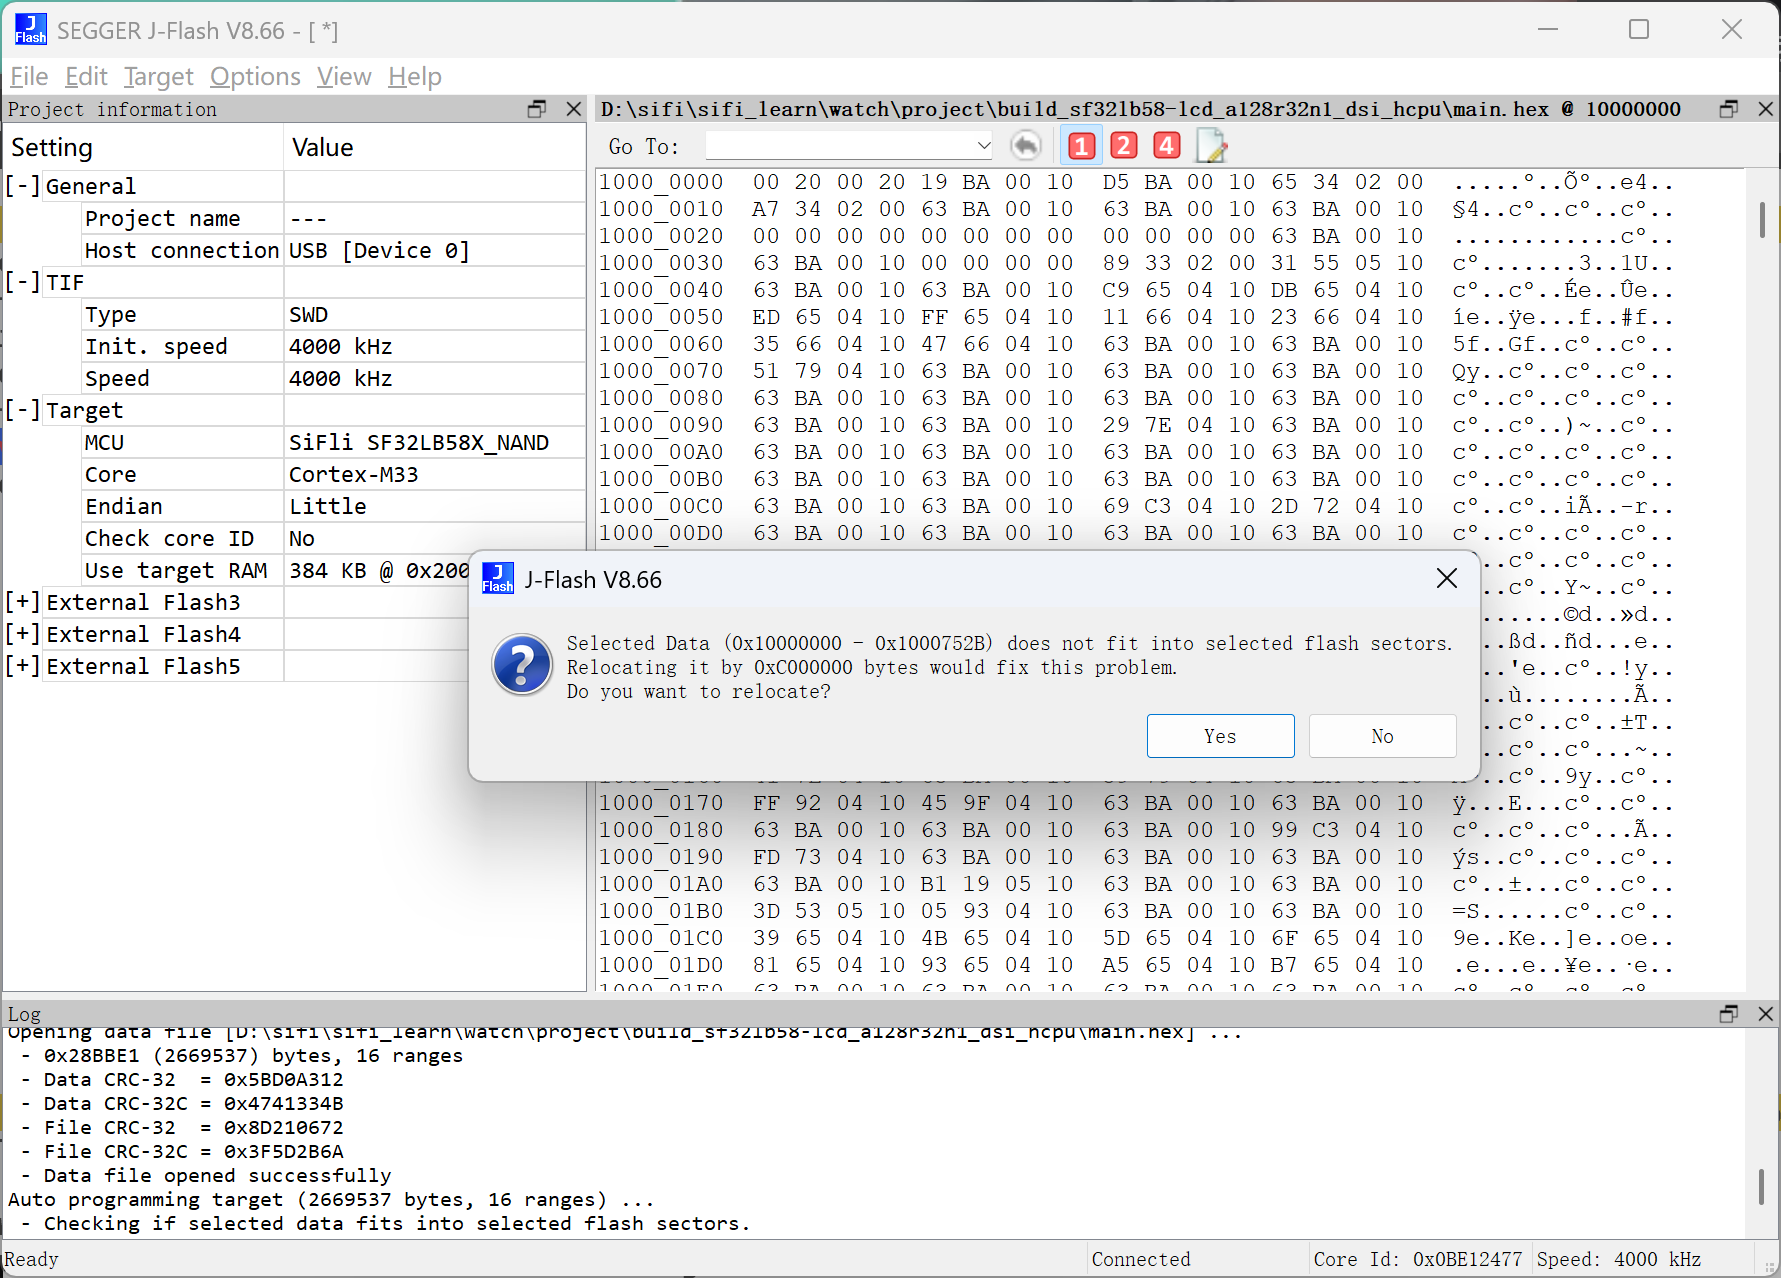Screen dimensions: 1781x1278
Task: Click the Go To back arrow icon
Action: 1025,146
